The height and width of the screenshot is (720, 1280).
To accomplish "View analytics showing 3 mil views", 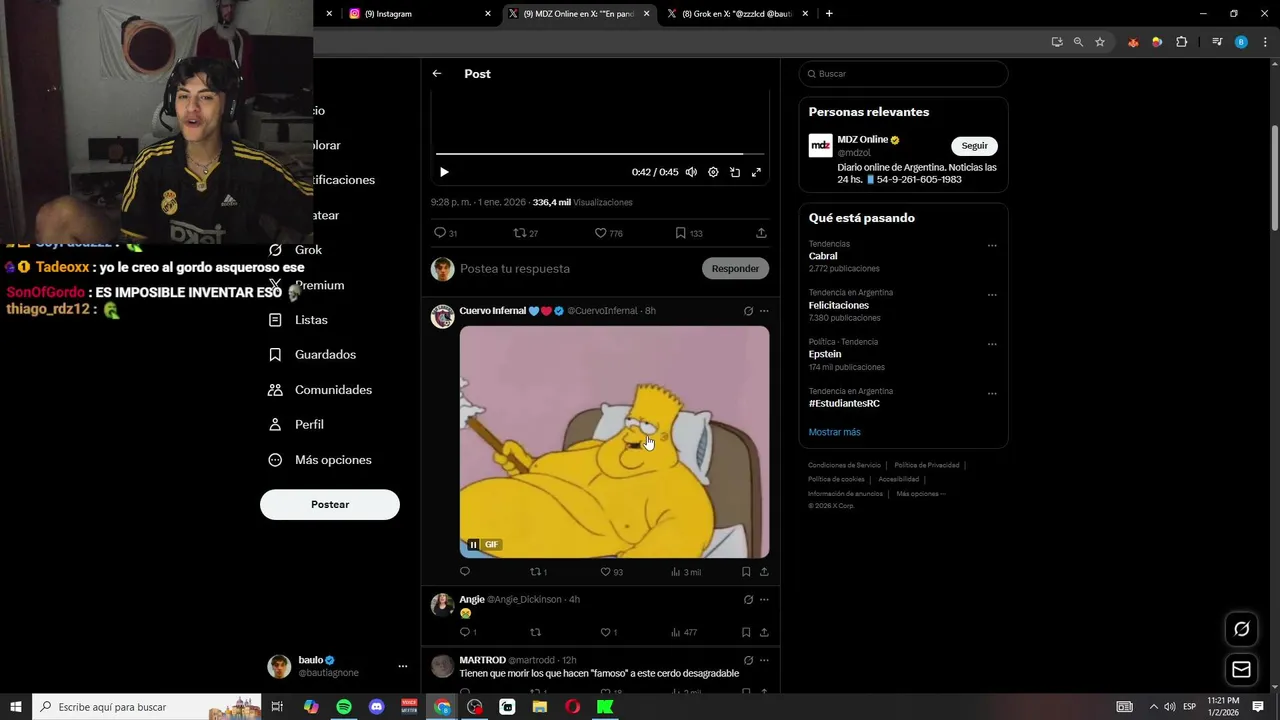I will coord(686,572).
